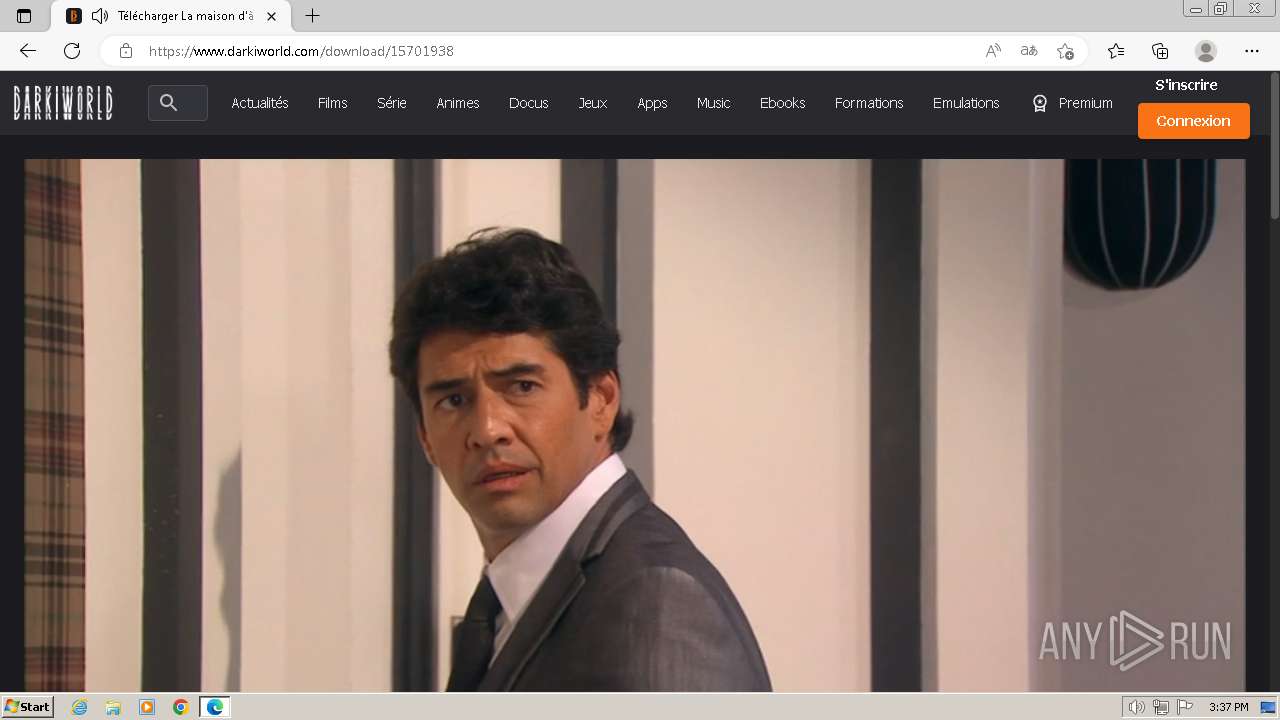Click the show desktop tray icon
The height and width of the screenshot is (720, 1280).
tap(1268, 707)
